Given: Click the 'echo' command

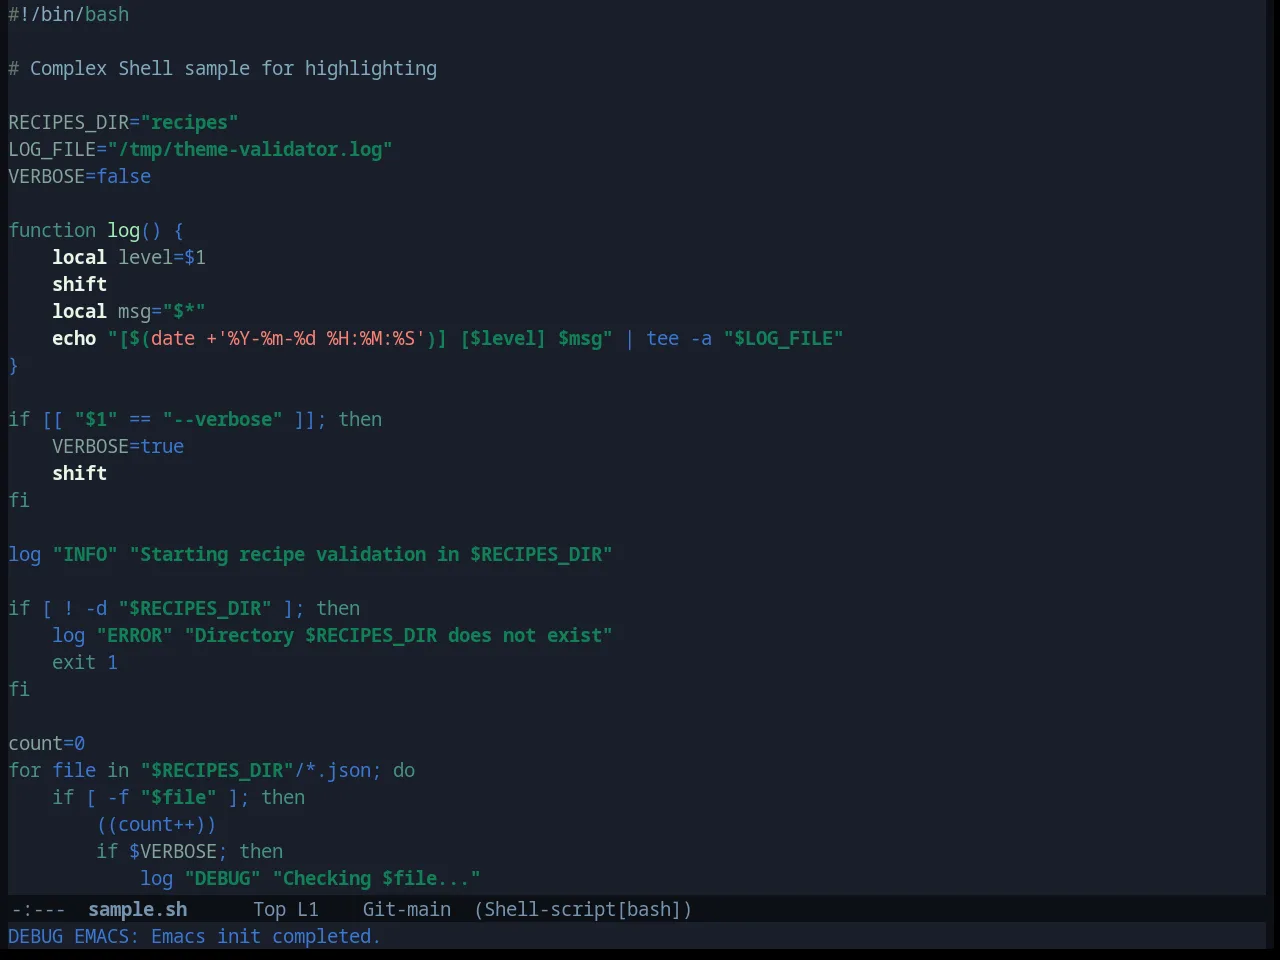Looking at the screenshot, I should [74, 338].
